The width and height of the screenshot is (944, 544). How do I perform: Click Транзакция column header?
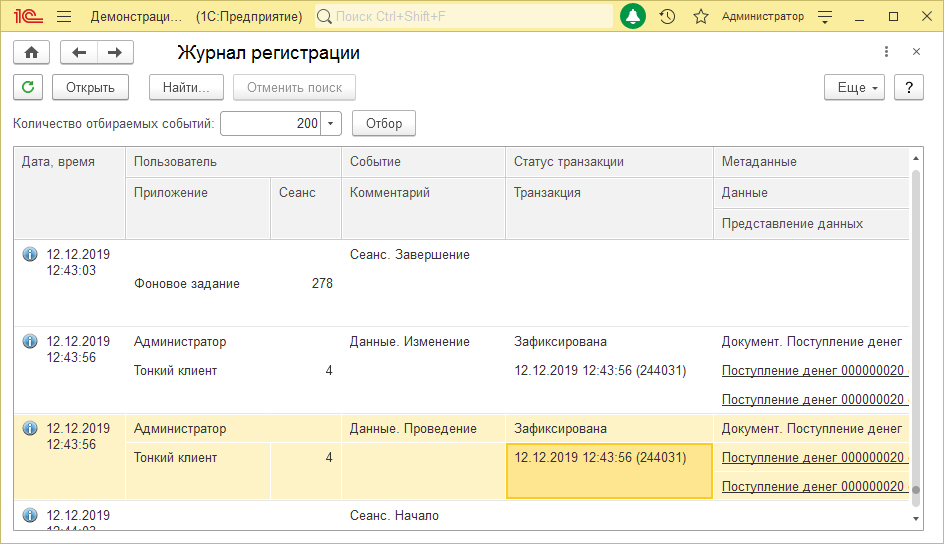pyautogui.click(x=609, y=208)
